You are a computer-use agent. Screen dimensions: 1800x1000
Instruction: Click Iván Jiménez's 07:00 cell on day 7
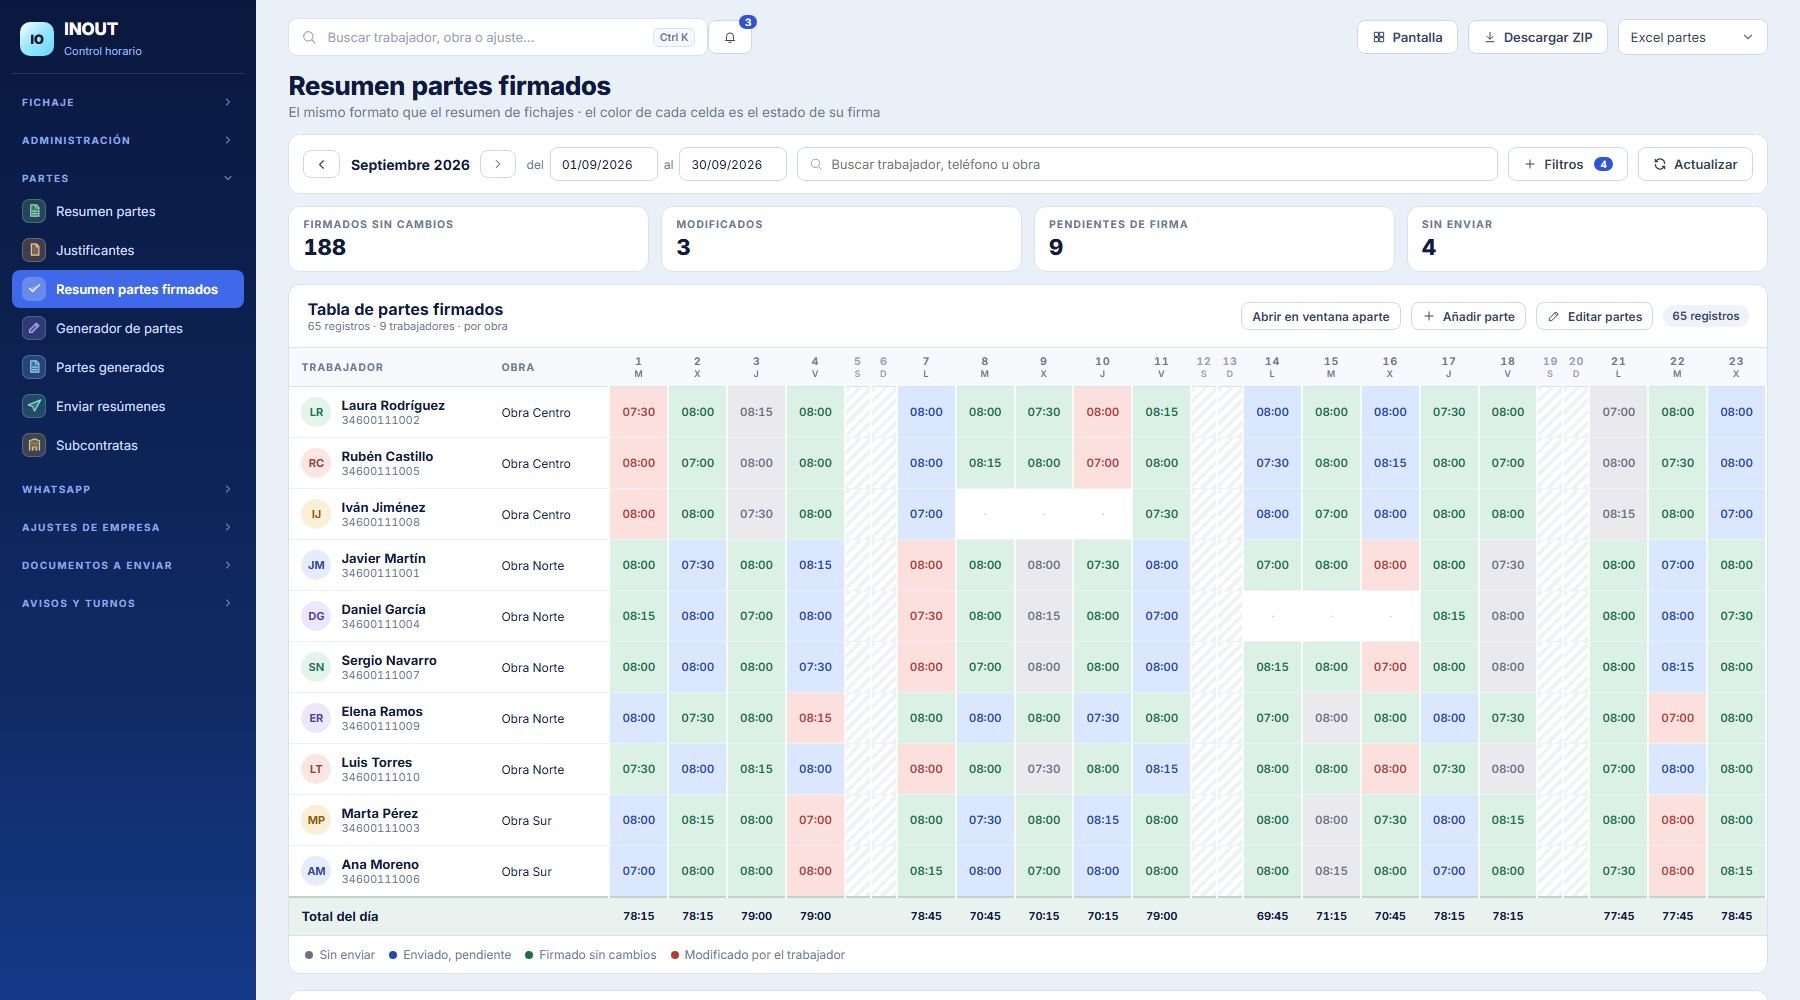tap(926, 514)
